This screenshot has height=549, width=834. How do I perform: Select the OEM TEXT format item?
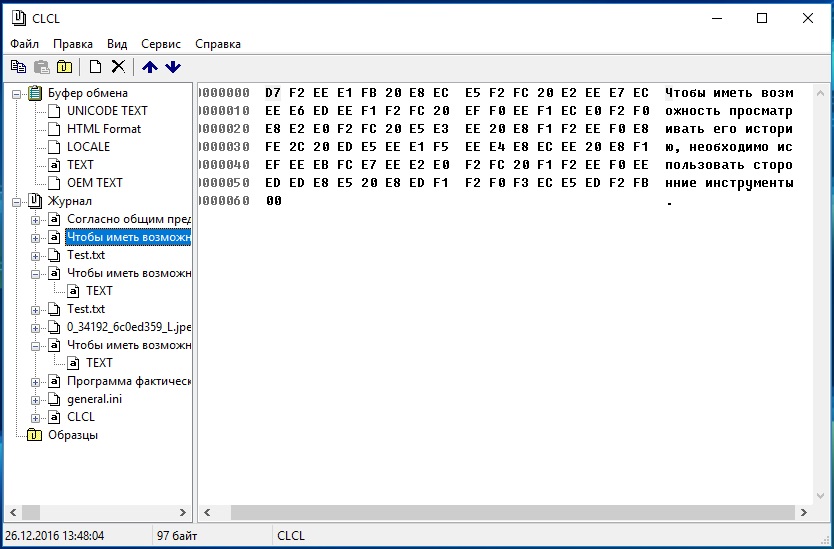coord(95,183)
